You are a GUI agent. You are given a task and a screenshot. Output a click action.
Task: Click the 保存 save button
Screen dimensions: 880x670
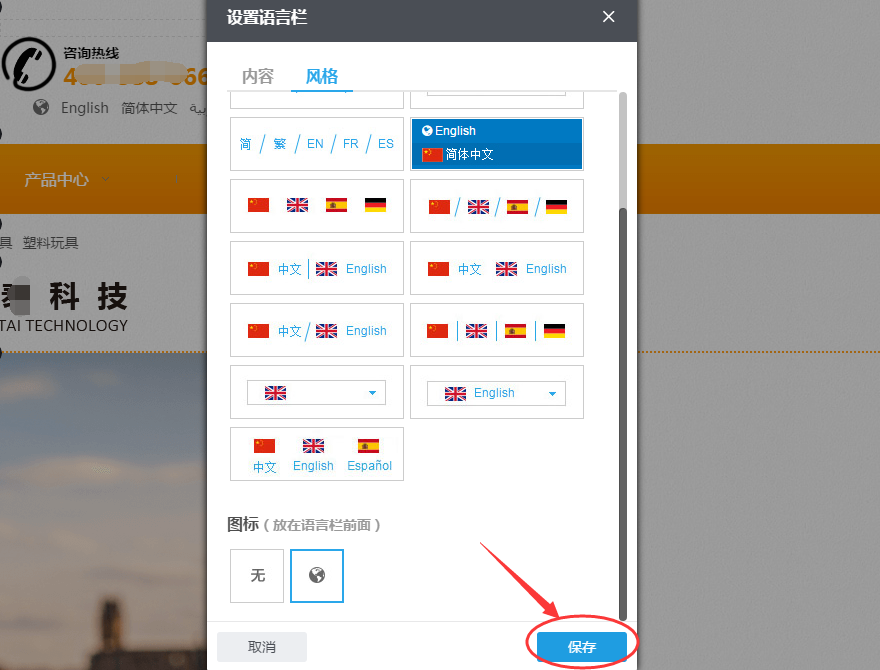point(581,647)
